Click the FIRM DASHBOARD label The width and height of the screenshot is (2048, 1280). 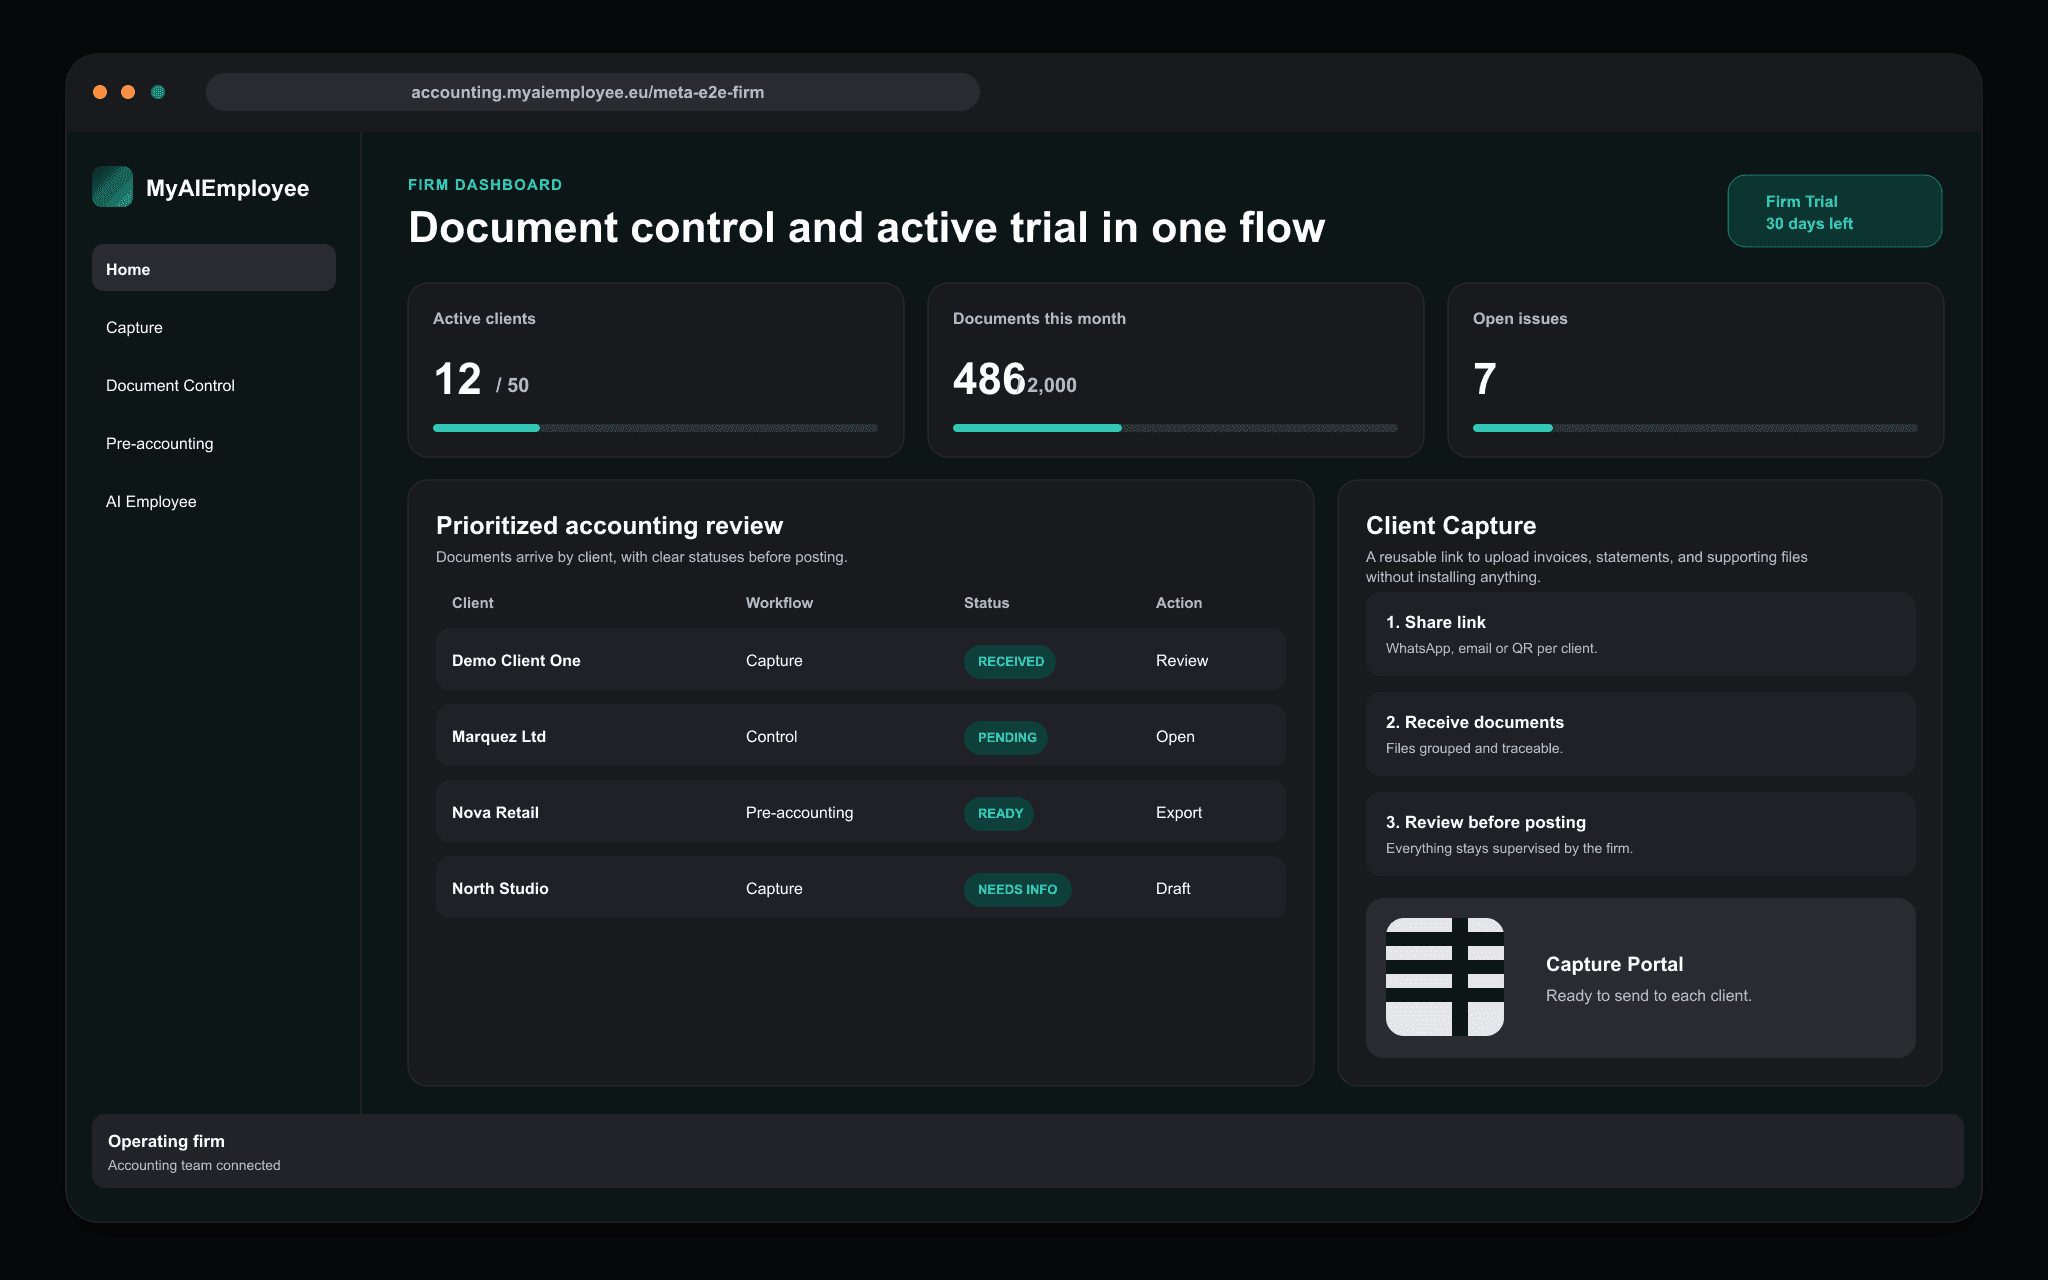point(485,185)
